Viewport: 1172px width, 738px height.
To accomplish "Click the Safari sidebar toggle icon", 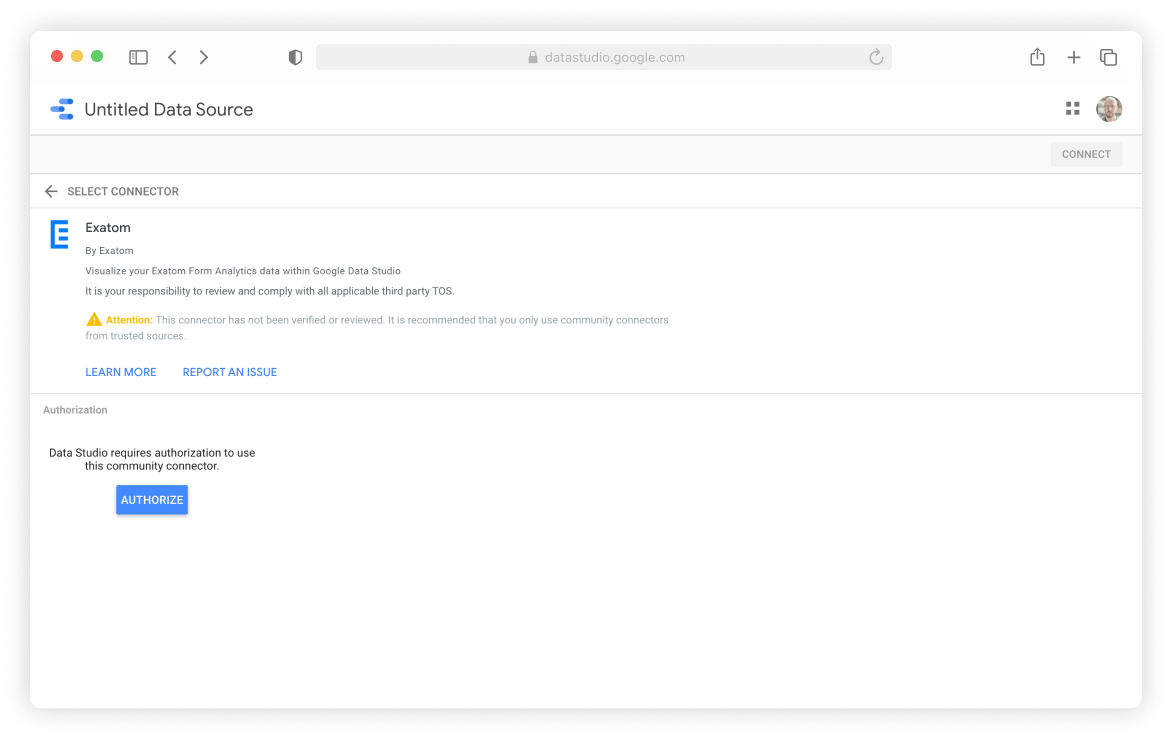I will 138,58.
